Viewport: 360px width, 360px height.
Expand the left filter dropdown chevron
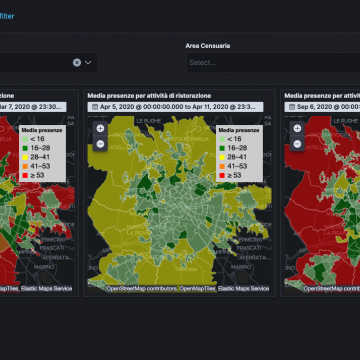88,63
